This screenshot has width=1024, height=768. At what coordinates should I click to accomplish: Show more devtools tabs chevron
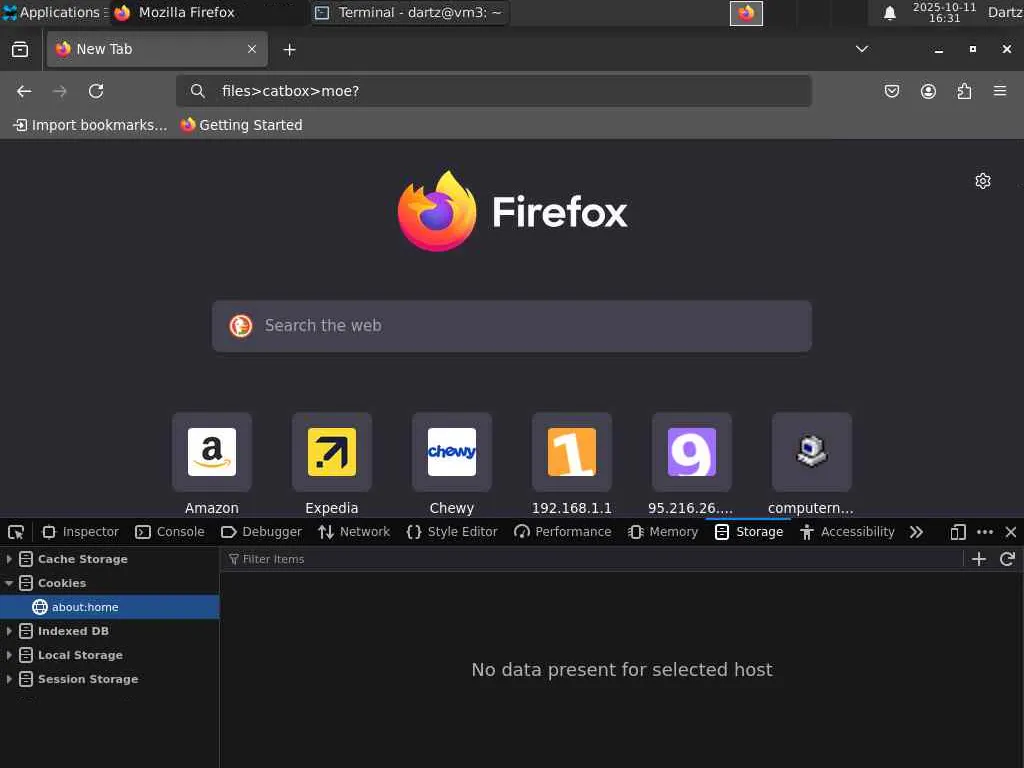coord(916,532)
